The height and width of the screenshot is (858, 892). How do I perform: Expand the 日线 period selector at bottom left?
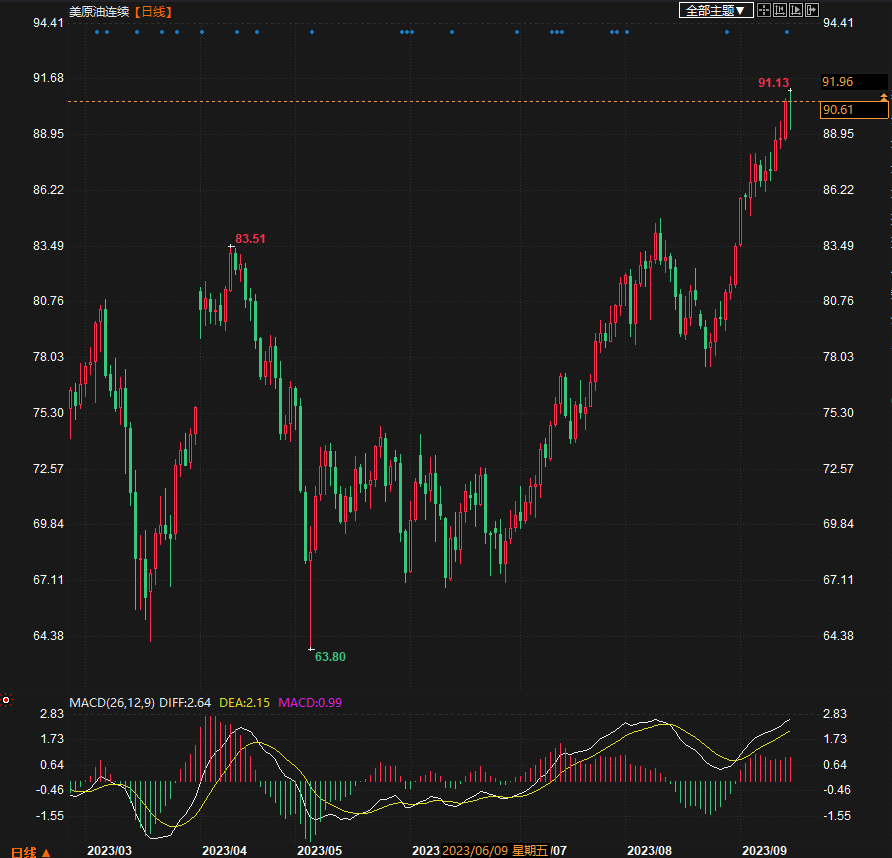30,851
